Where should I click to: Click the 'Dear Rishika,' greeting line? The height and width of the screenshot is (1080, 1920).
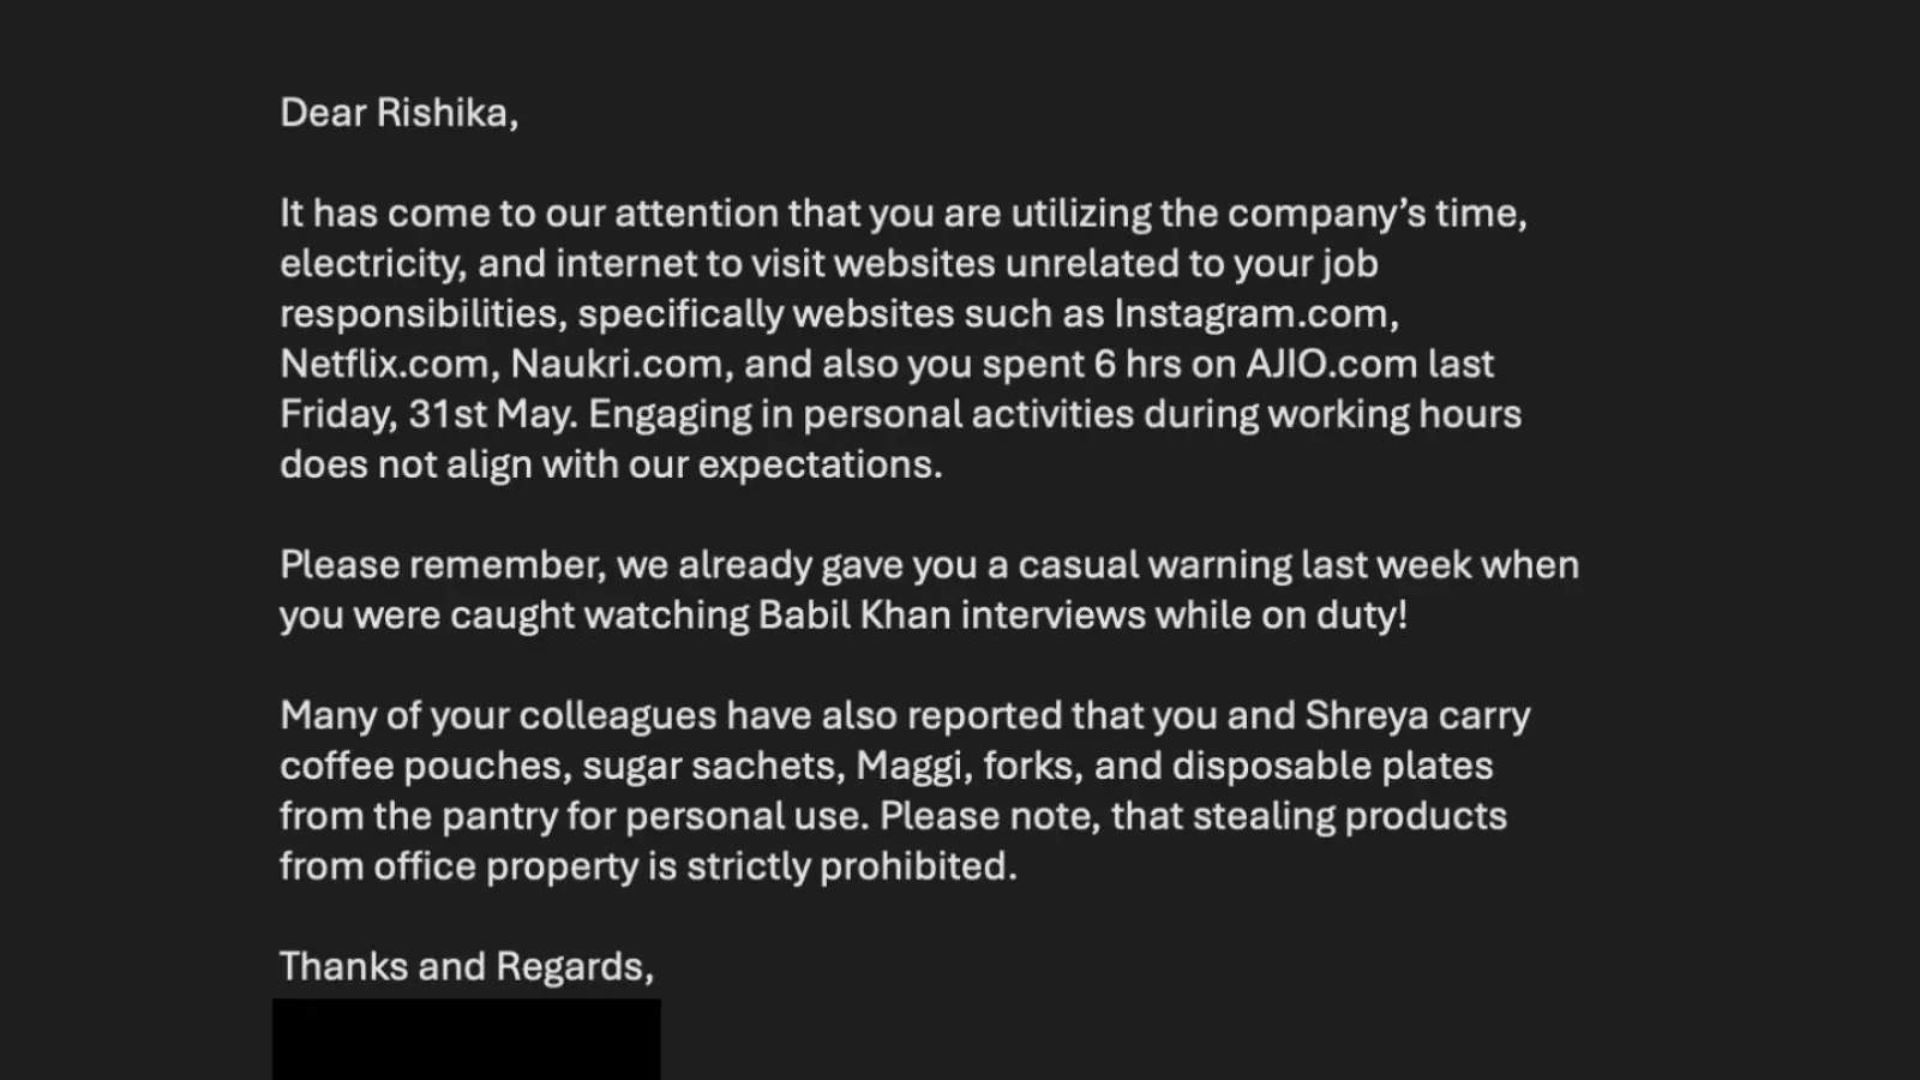click(x=399, y=113)
